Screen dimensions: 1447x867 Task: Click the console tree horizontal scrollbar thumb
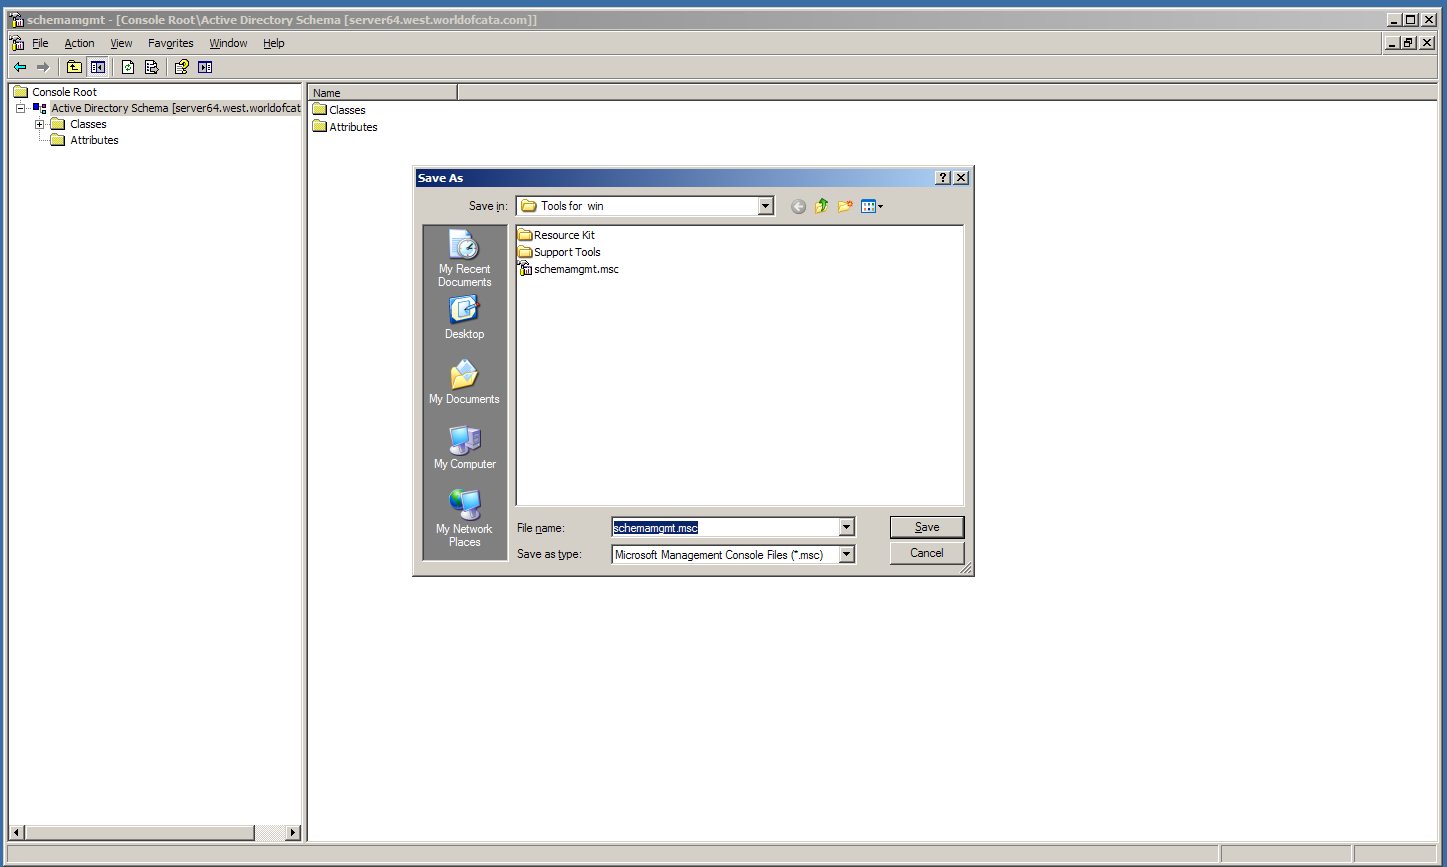point(139,832)
